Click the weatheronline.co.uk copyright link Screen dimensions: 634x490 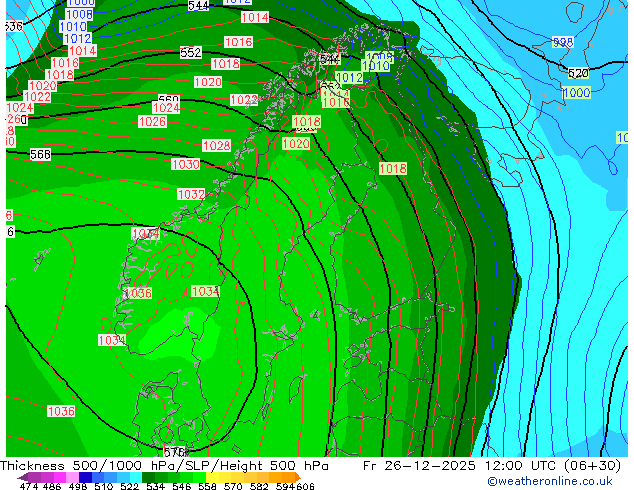(x=550, y=481)
